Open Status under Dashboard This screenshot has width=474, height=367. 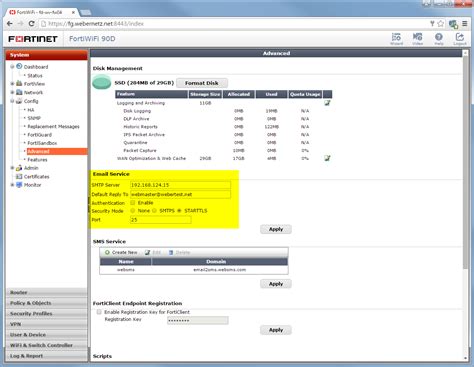coord(35,76)
